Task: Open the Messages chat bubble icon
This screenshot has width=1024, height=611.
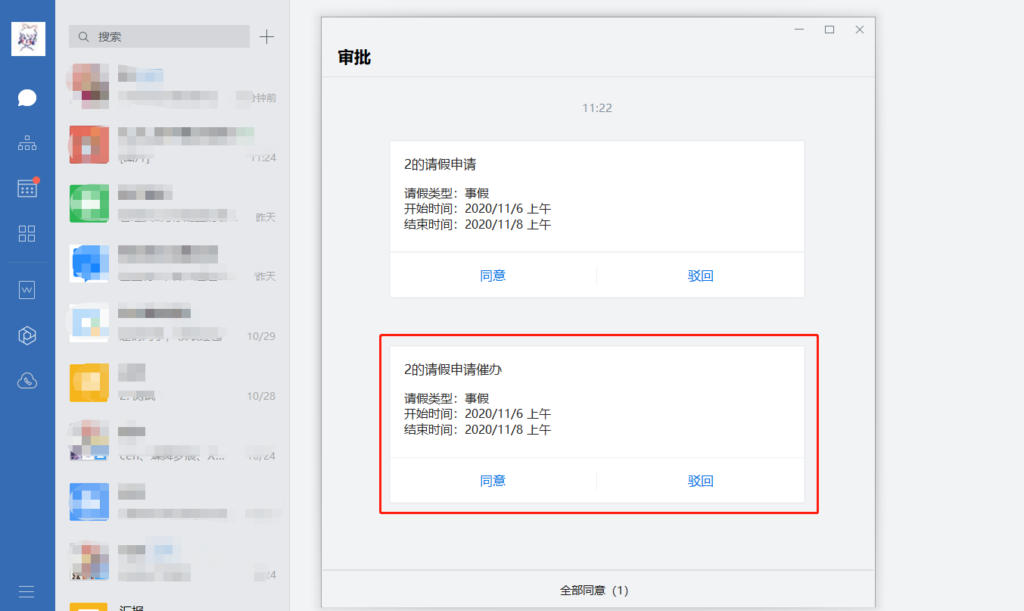Action: pyautogui.click(x=27, y=97)
